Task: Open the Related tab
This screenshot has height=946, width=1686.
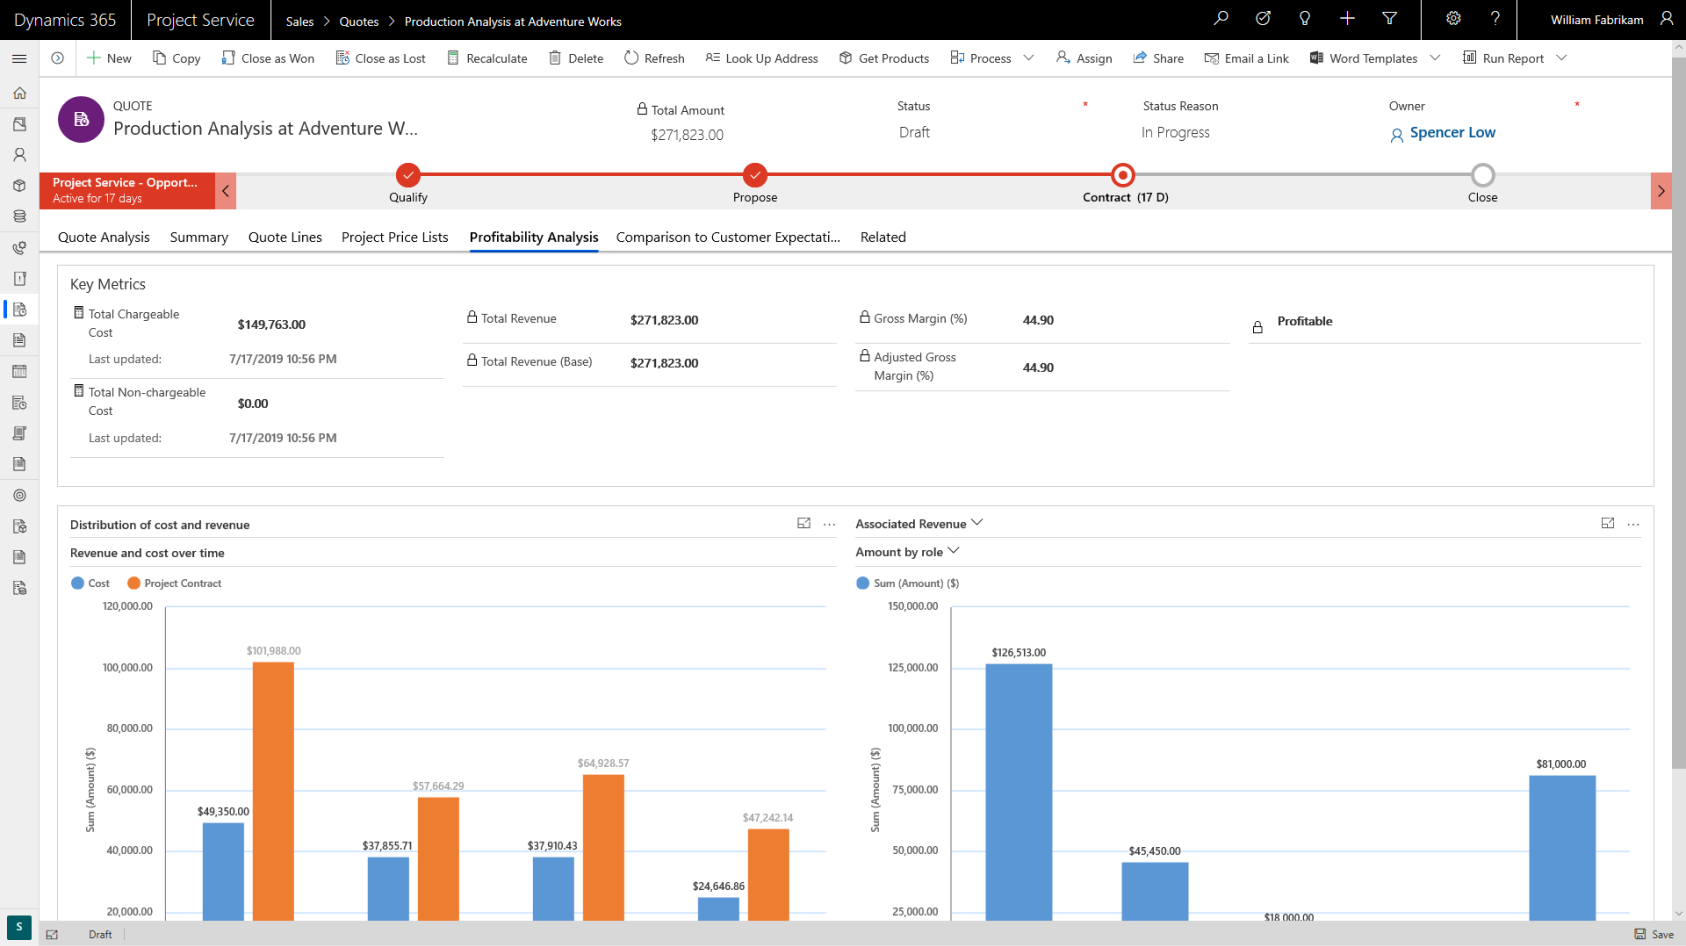Action: pyautogui.click(x=883, y=237)
